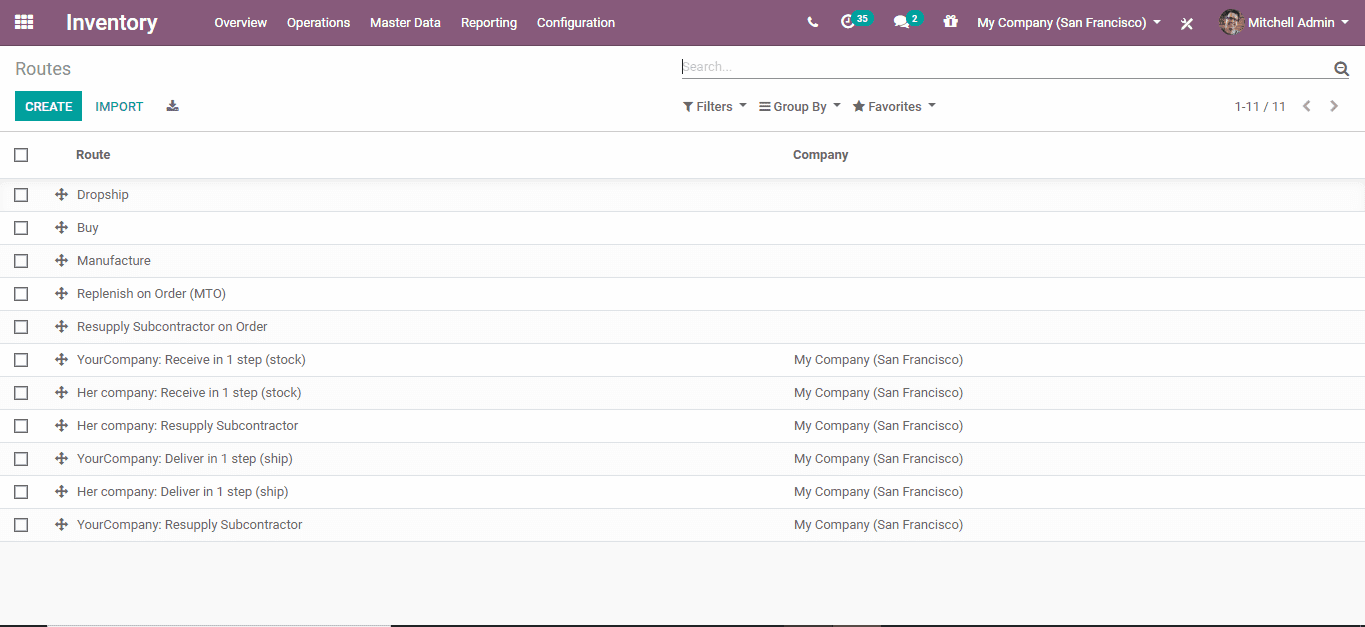The image size is (1365, 627).
Task: Toggle the select-all checkbox in header
Action: coord(21,155)
